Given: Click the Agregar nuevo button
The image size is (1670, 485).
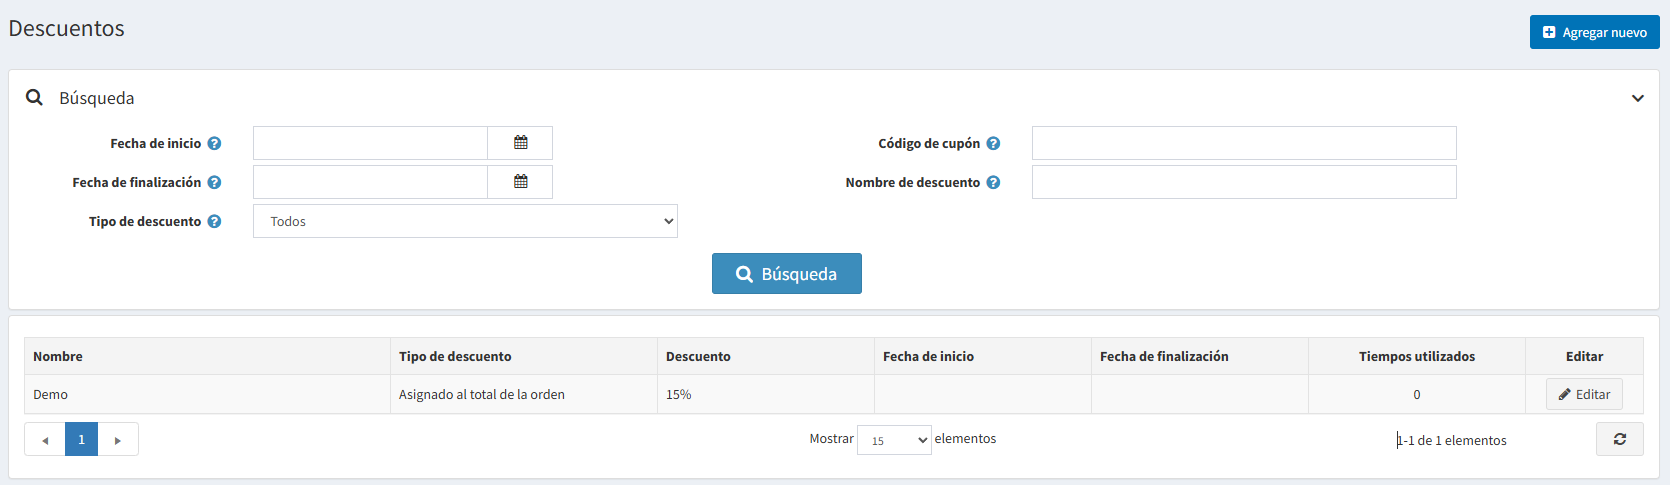Looking at the screenshot, I should click(1594, 32).
